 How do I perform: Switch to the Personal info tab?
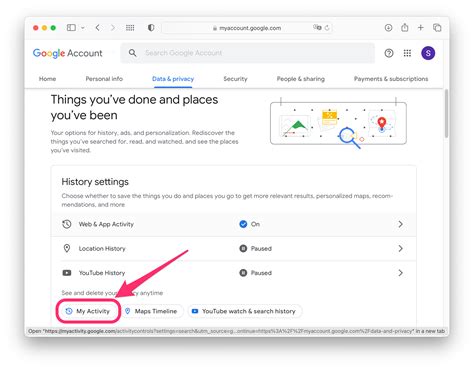point(104,79)
